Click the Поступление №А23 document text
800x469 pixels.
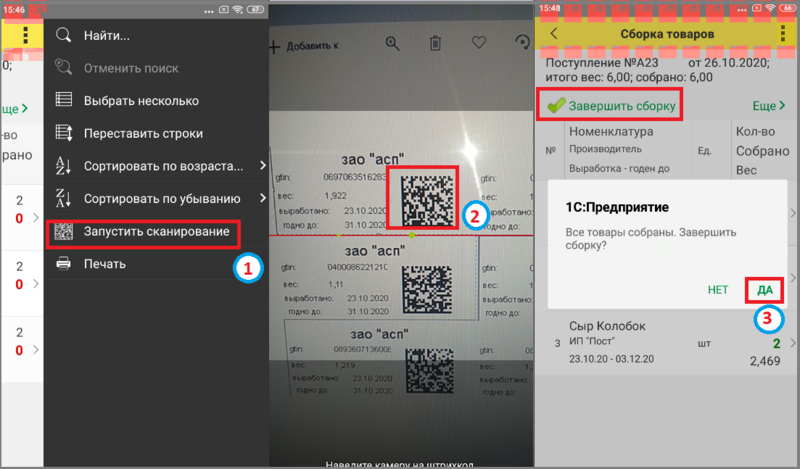(602, 63)
